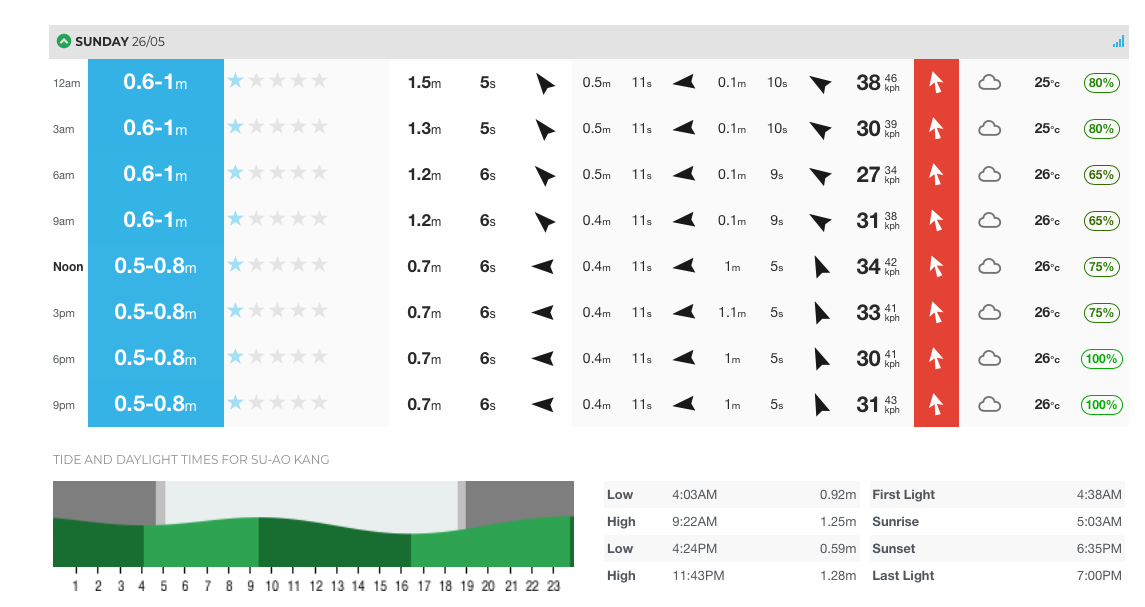Click the 9pm red wind arrow
1145x607 pixels.
935,405
